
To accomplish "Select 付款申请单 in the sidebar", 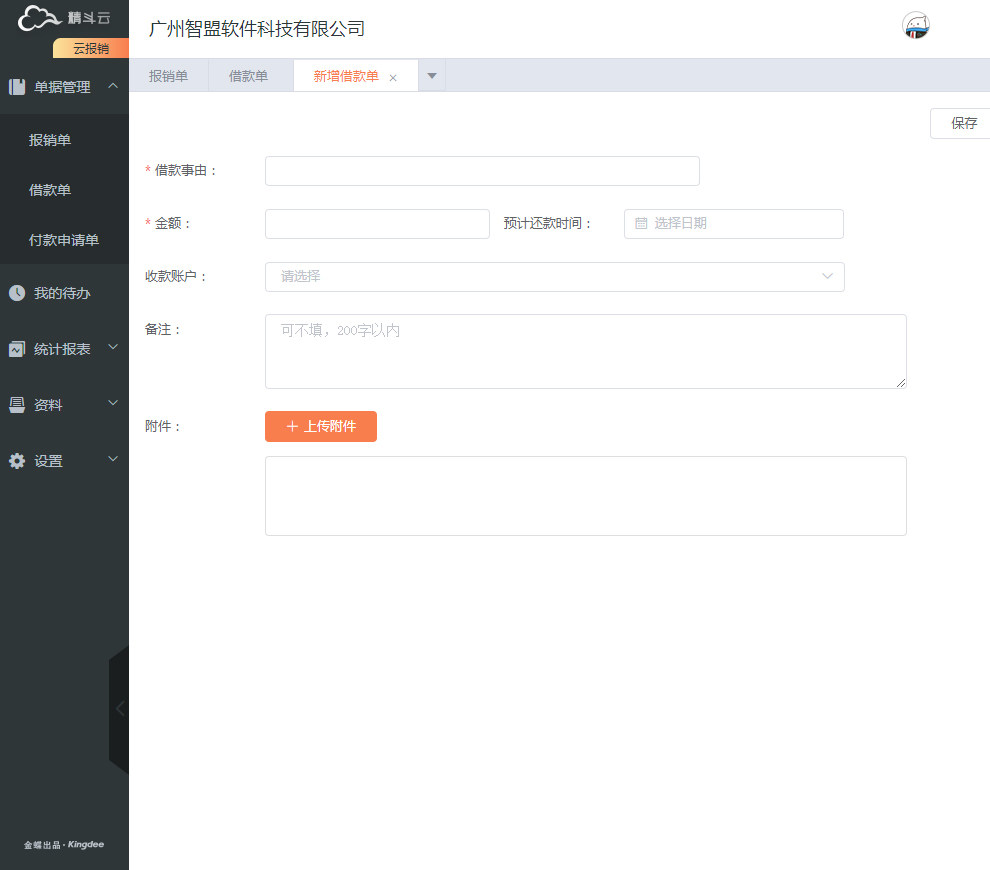I will coord(64,240).
